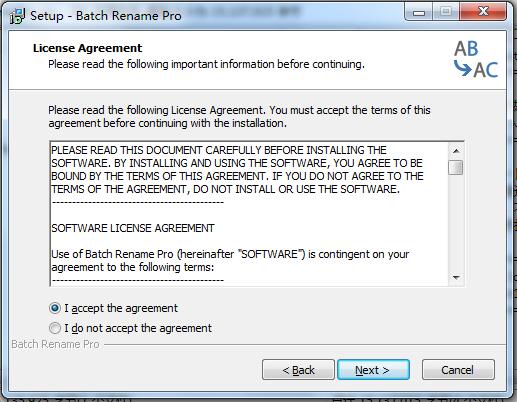The image size is (517, 402).
Task: Click the AB to AC rename logo
Action: [476, 59]
